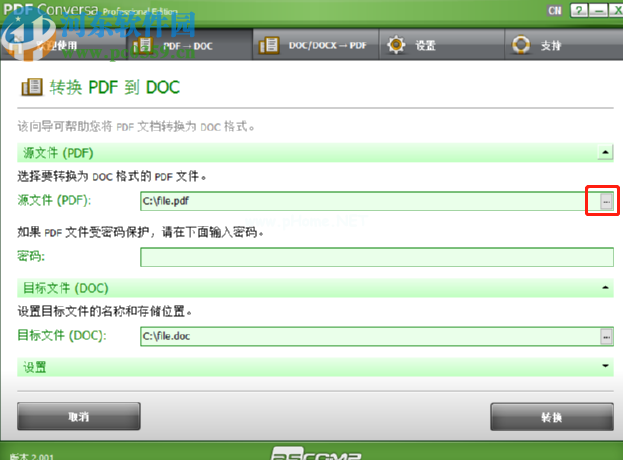Image resolution: width=623 pixels, height=460 pixels.
Task: Collapse the 源文件 (PDF) section
Action: 605,152
